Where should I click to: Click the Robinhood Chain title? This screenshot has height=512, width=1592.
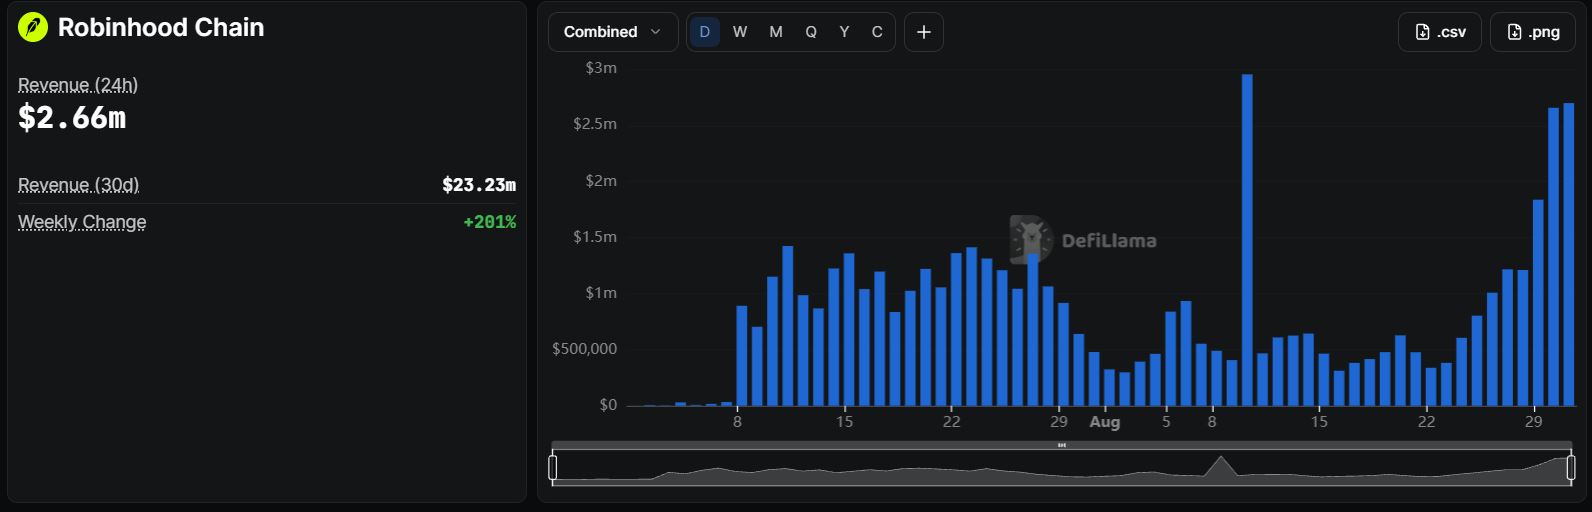pyautogui.click(x=161, y=27)
